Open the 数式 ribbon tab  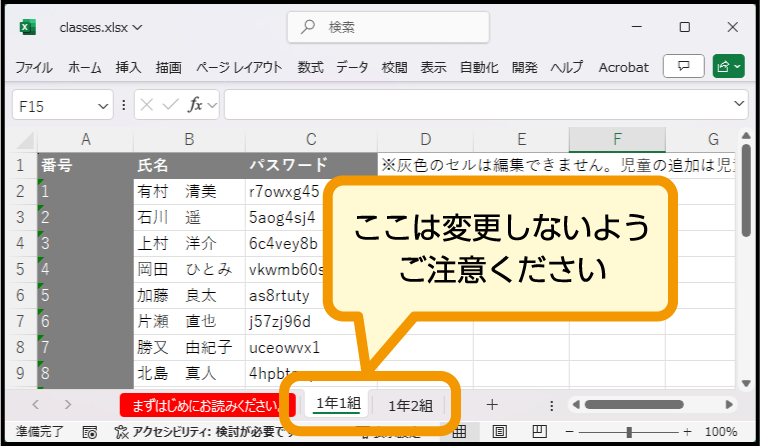pos(310,67)
